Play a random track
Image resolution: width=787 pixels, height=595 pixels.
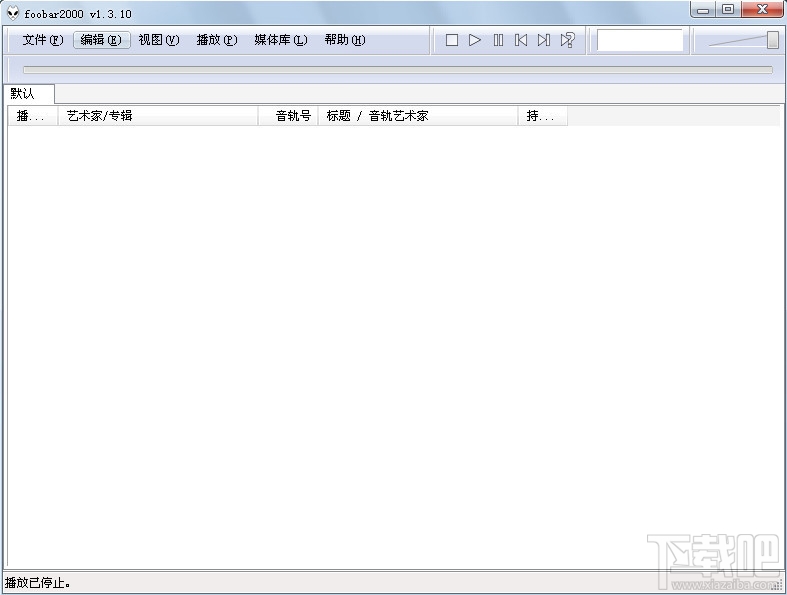tap(568, 40)
